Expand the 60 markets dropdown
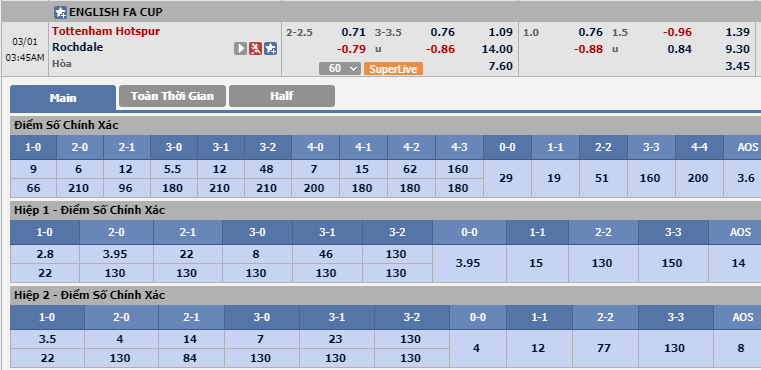 (x=340, y=68)
